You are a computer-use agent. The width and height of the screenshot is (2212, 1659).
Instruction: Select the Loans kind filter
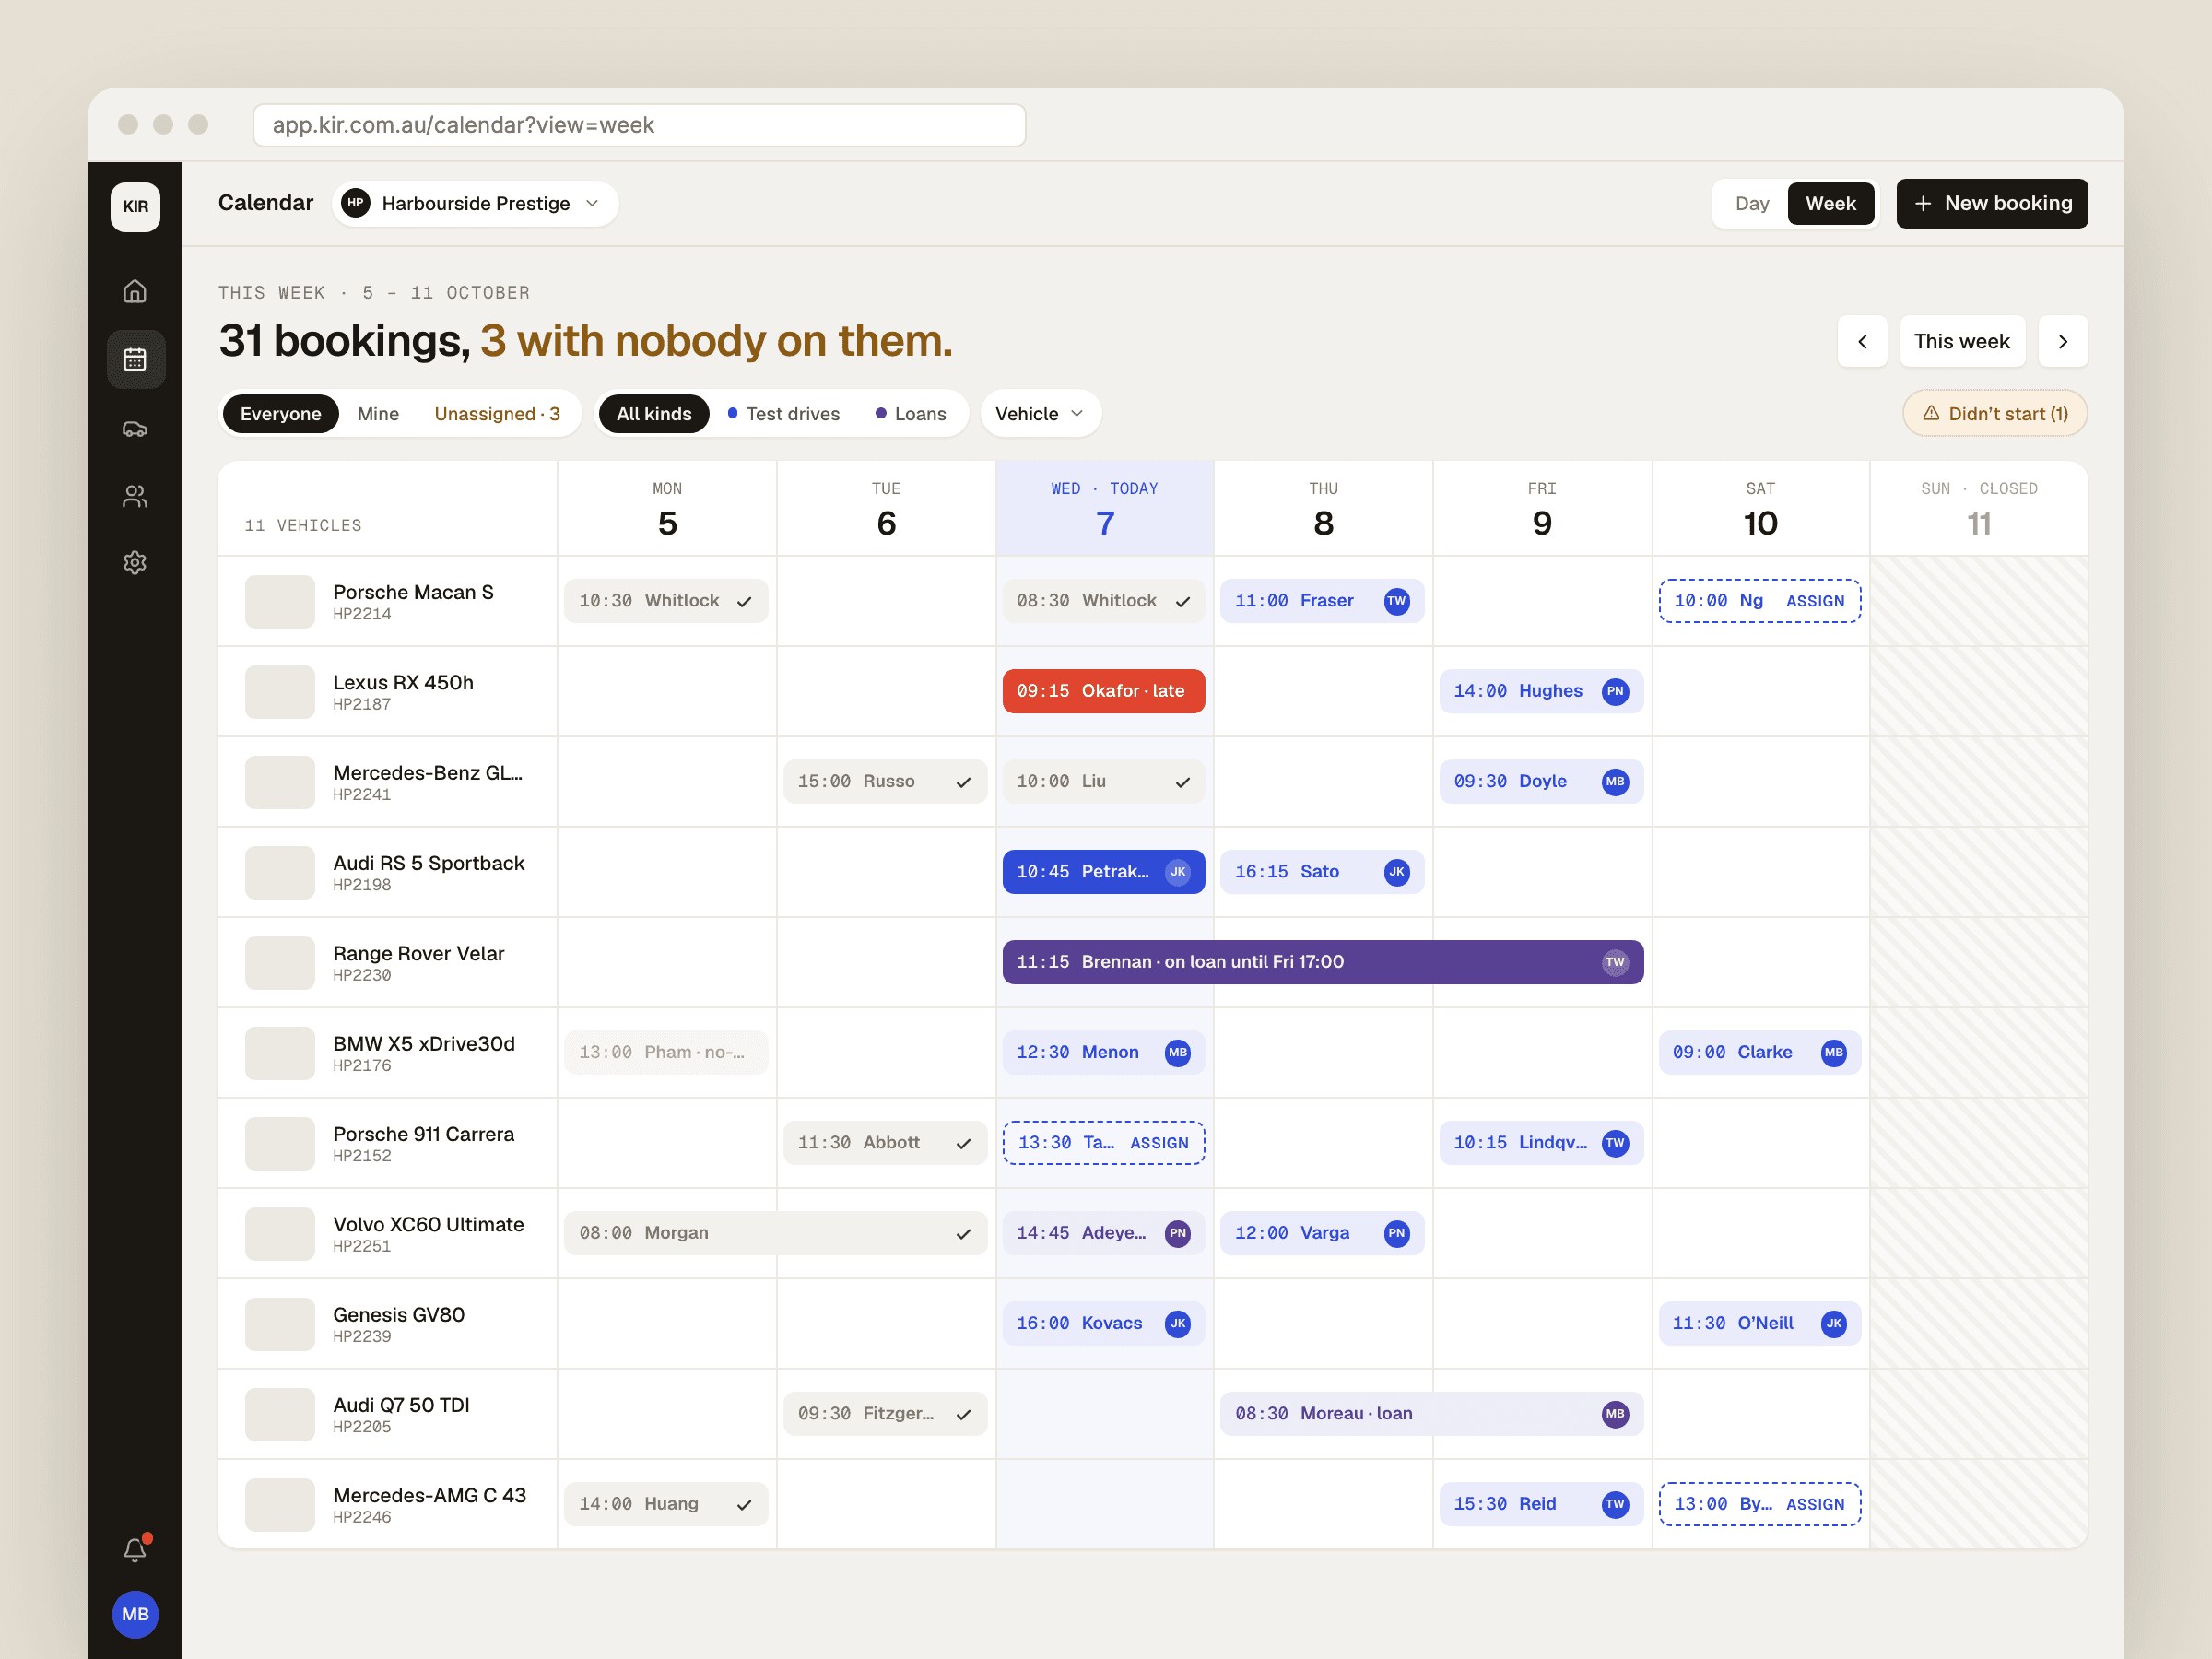pyautogui.click(x=911, y=413)
